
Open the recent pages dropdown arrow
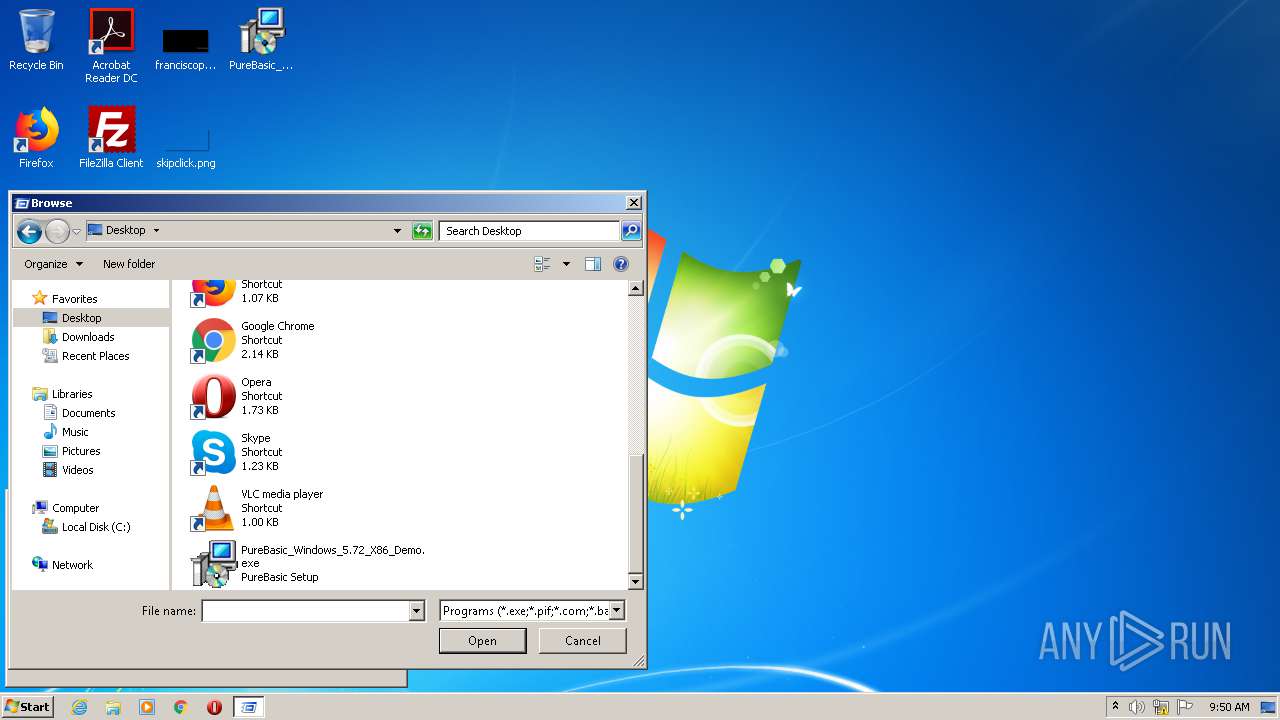tap(76, 232)
